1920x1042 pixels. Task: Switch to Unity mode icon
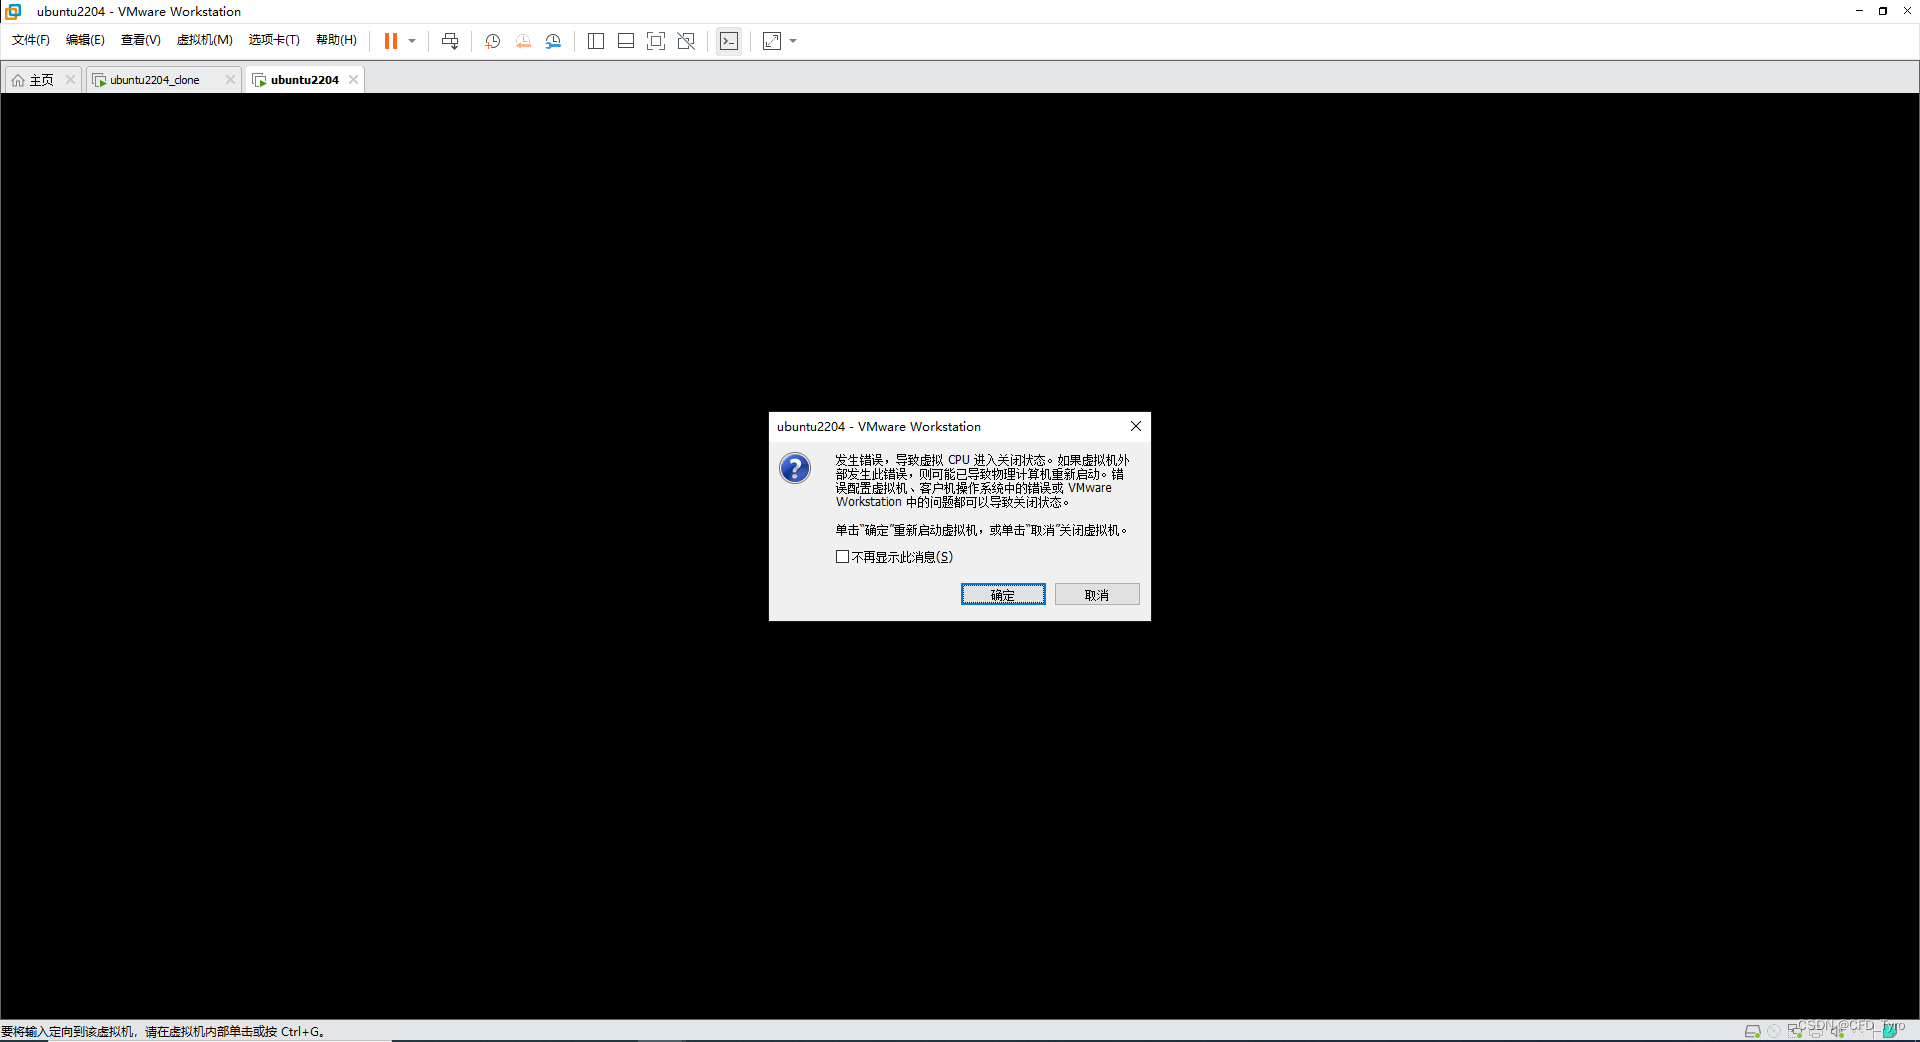tap(686, 41)
